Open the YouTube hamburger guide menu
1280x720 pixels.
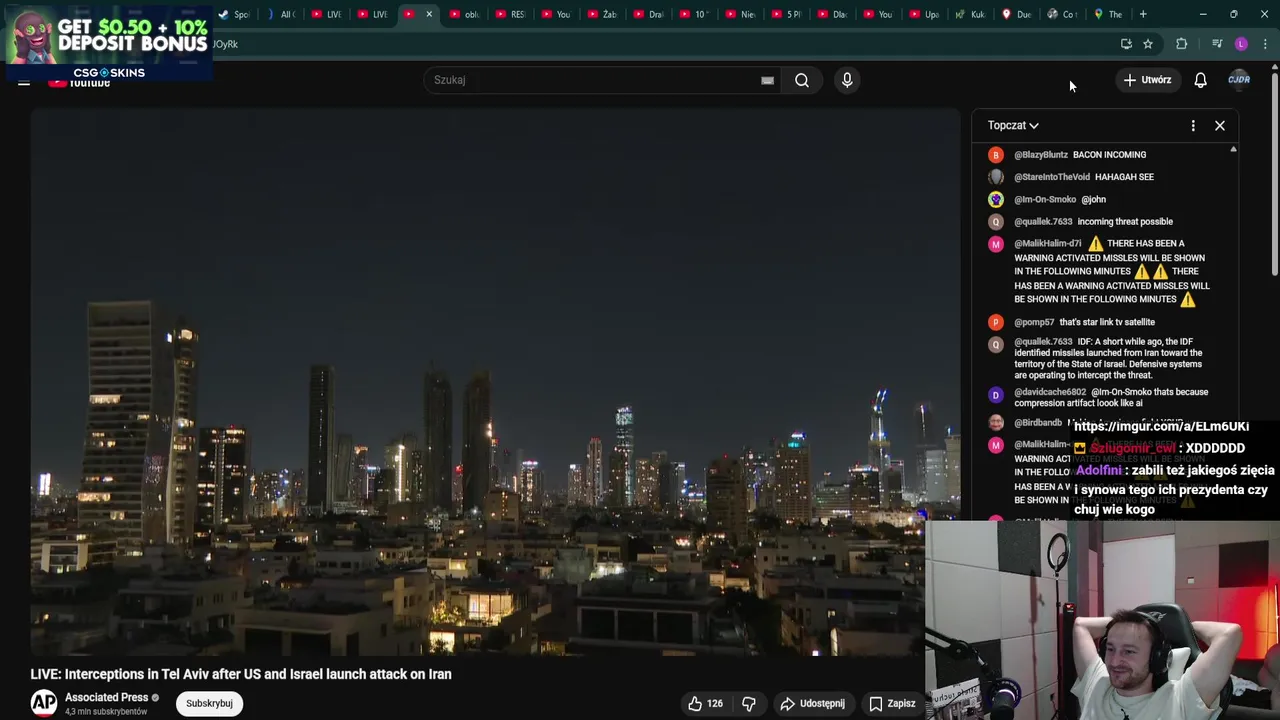click(24, 82)
